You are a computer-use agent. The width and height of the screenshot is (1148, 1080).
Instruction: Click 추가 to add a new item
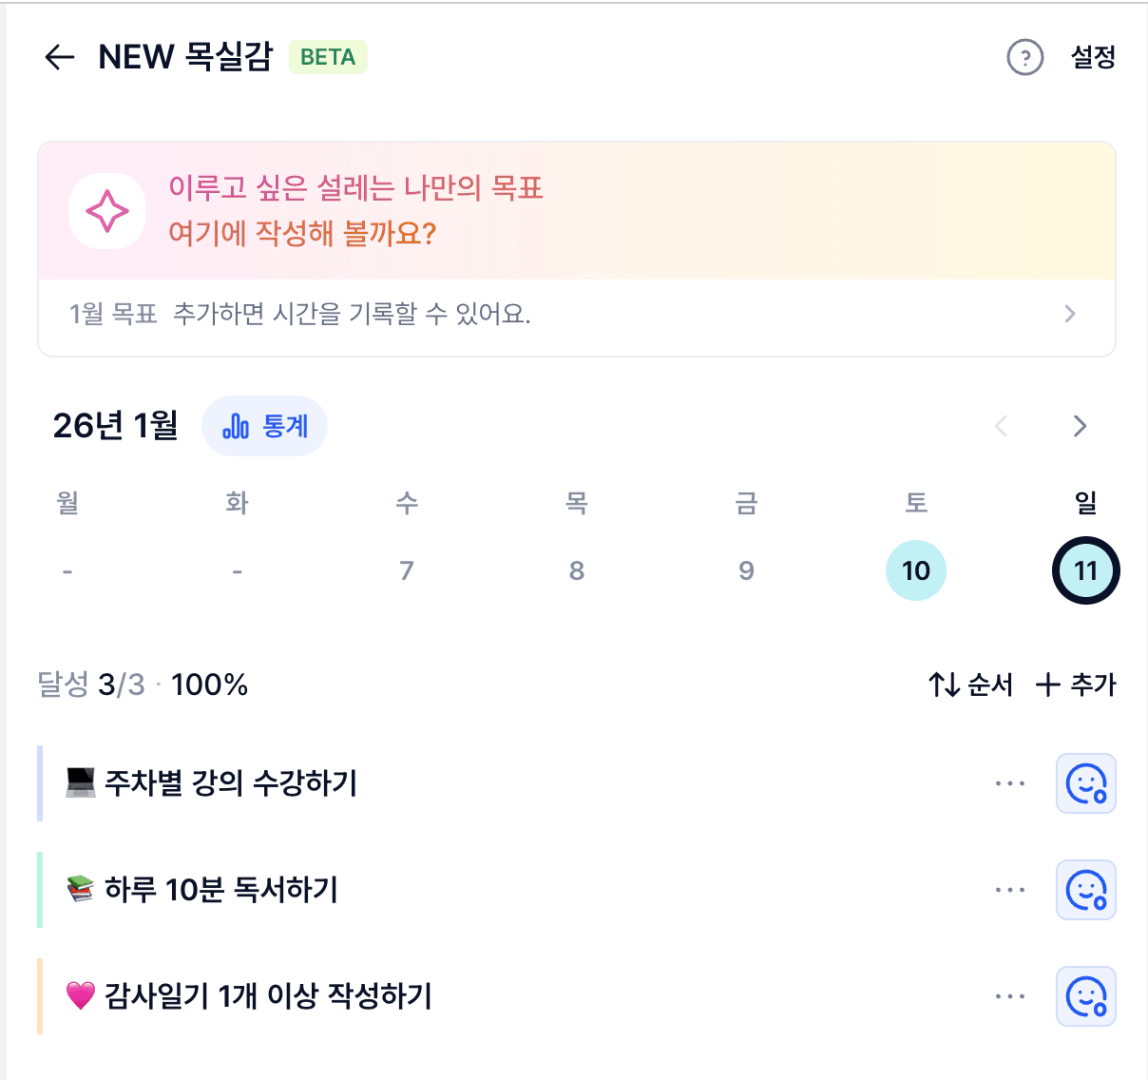[1076, 685]
